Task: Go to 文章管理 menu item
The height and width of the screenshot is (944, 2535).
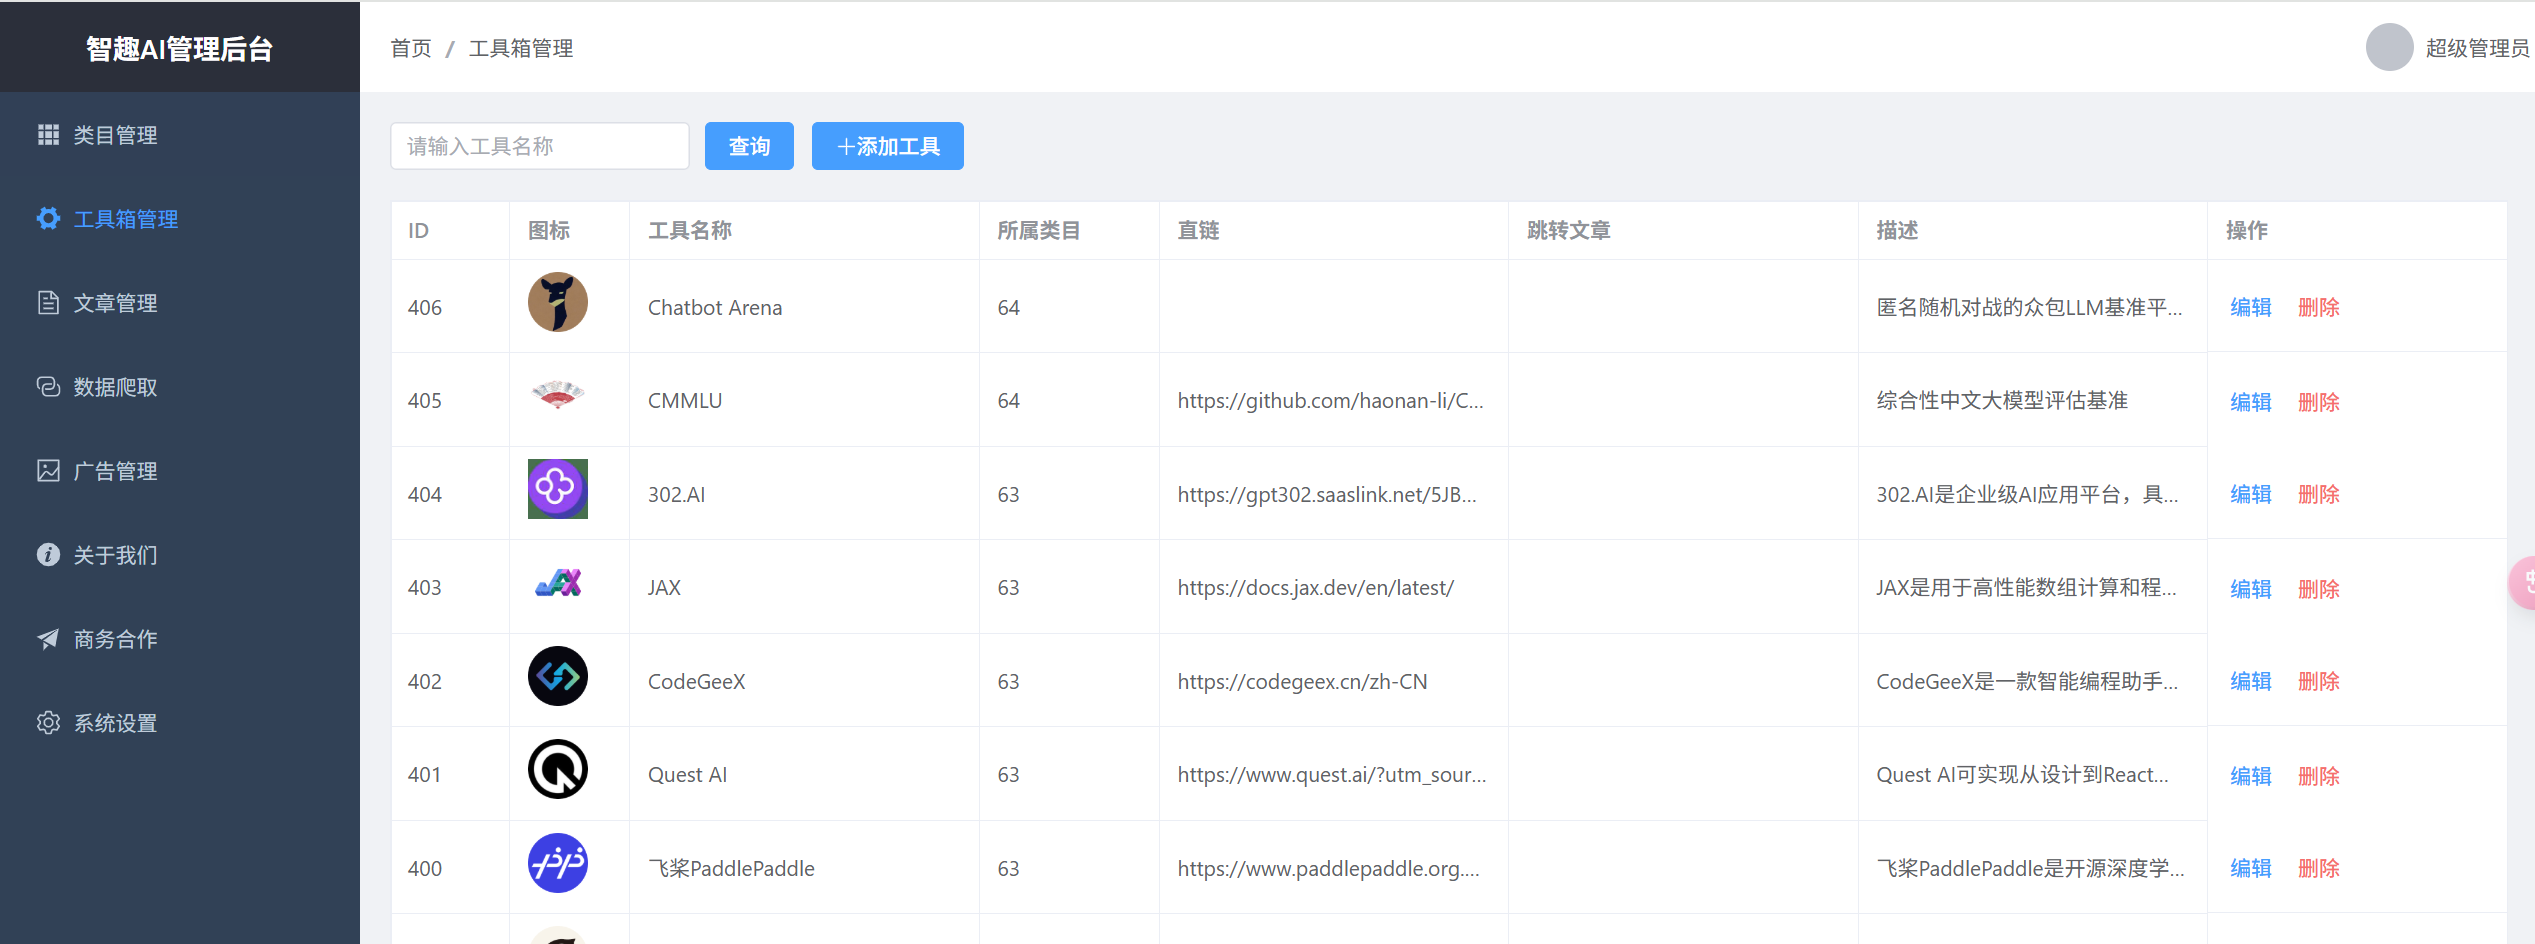Action: 180,303
